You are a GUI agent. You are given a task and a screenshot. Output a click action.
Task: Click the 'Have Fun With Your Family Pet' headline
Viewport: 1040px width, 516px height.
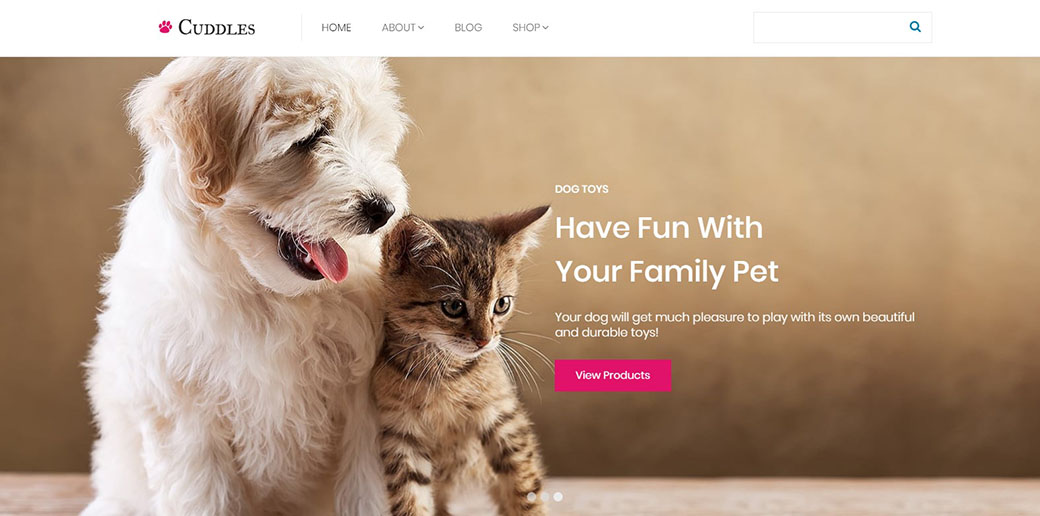[x=667, y=250]
